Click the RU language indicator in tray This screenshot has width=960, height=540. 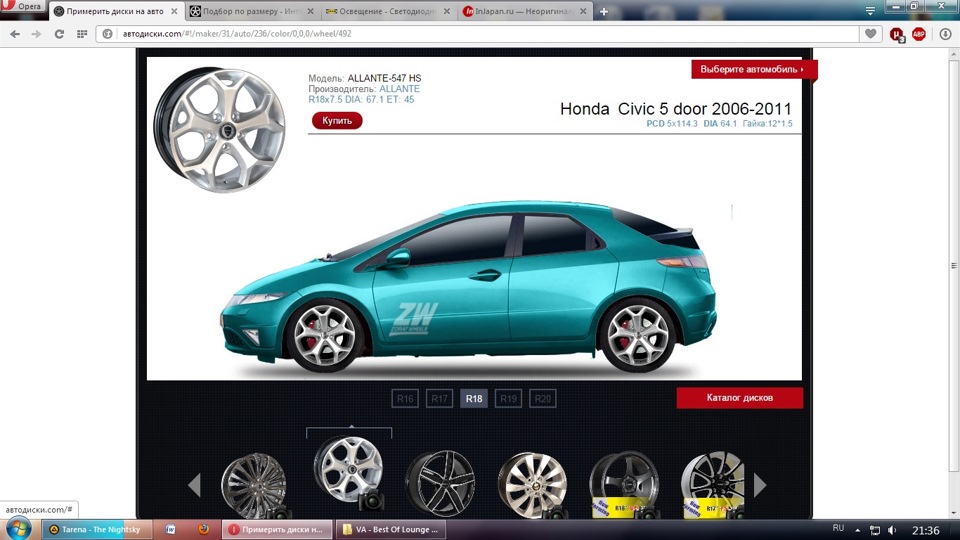pos(838,528)
